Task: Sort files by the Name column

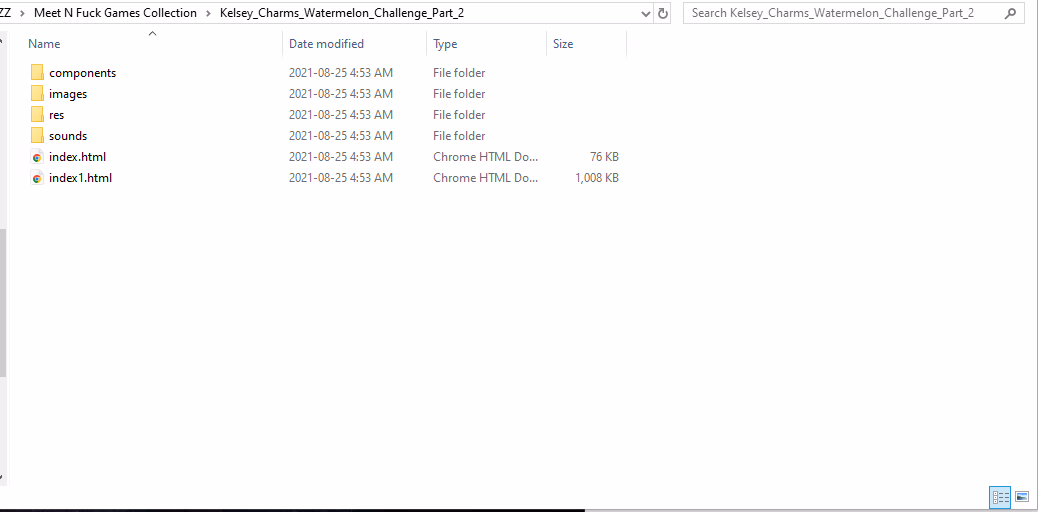Action: (x=44, y=44)
